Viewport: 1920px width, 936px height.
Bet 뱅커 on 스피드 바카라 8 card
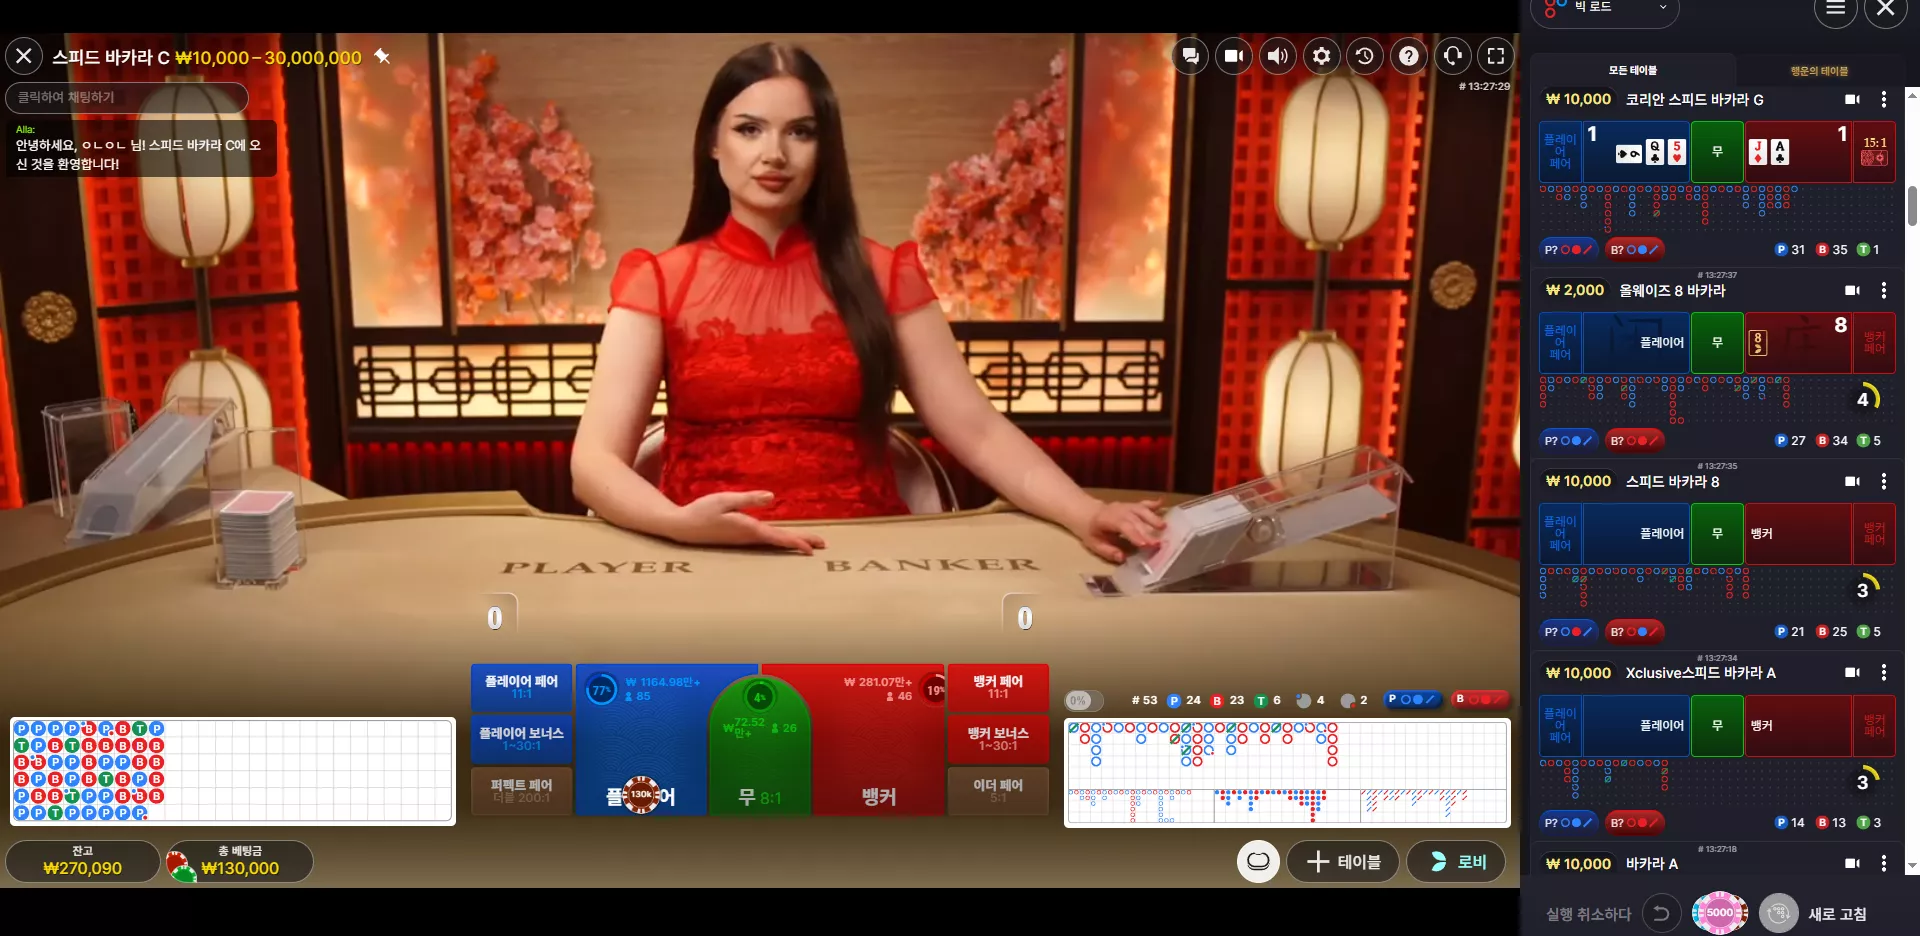point(1798,534)
